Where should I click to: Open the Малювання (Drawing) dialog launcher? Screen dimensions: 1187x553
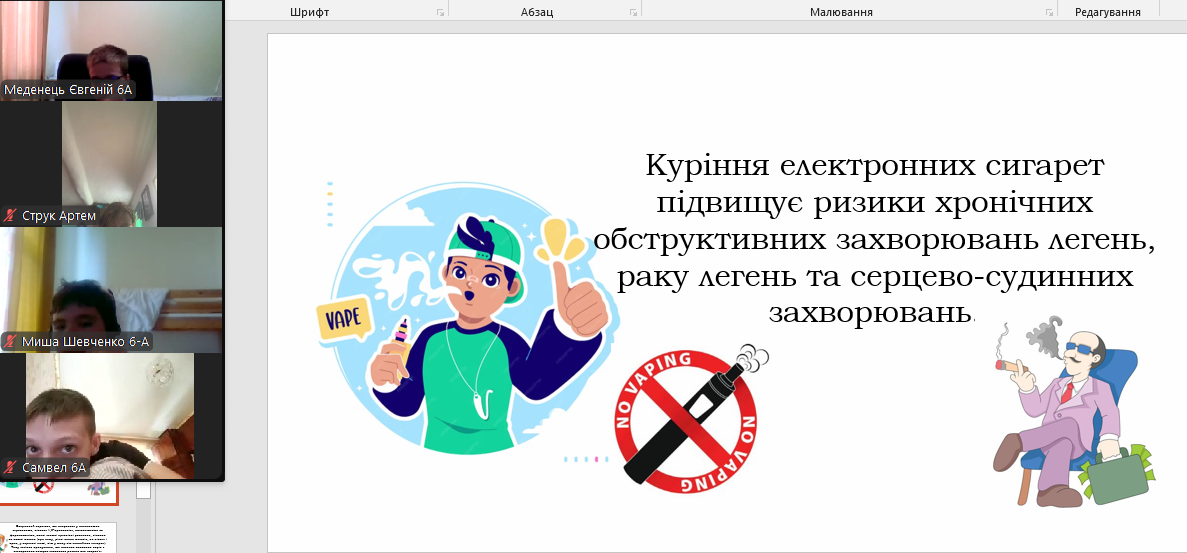click(1049, 13)
